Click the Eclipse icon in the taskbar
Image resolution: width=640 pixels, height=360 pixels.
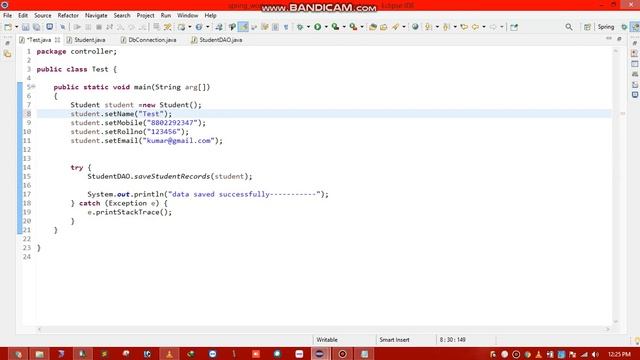point(320,354)
